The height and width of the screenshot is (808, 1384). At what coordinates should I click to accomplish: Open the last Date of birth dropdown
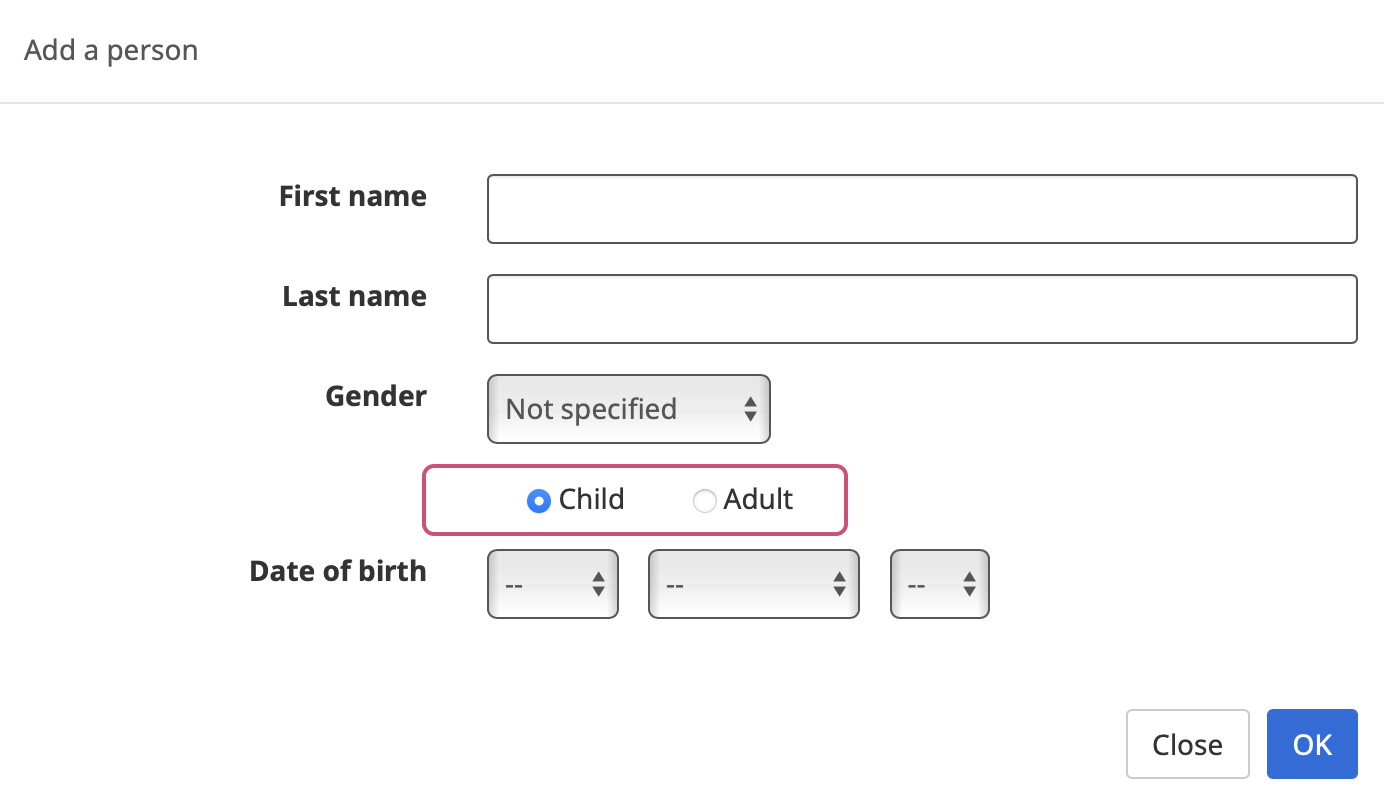click(x=939, y=584)
